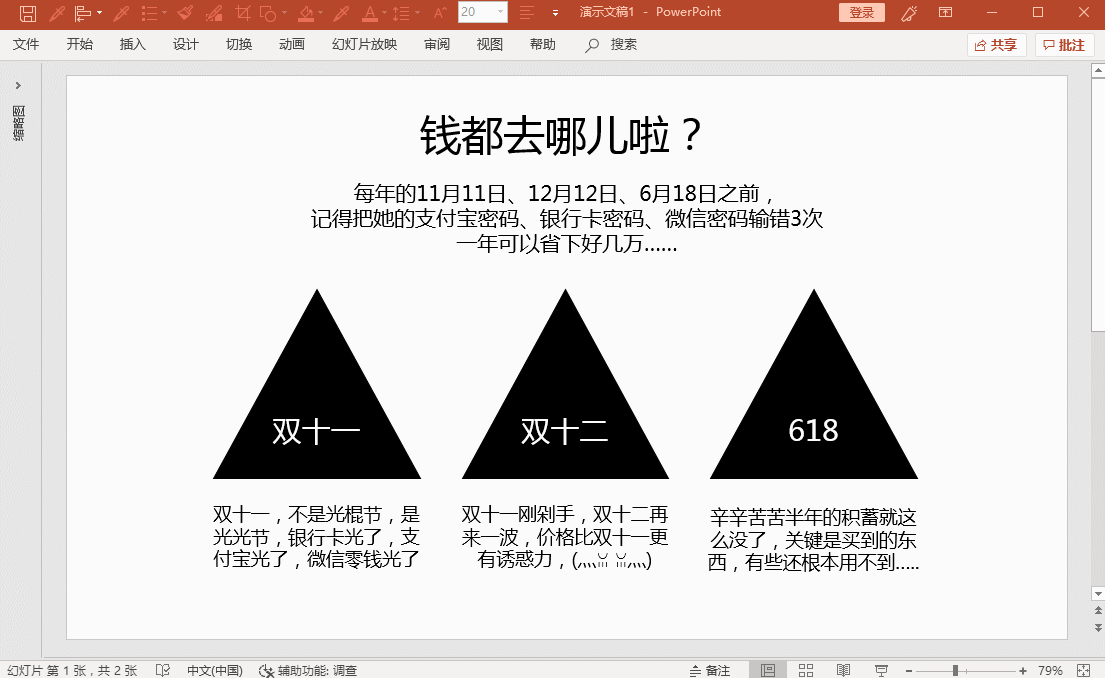Screen dimensions: 1105x678
Task: Apply shape fill with paint bucket icon
Action: 306,13
